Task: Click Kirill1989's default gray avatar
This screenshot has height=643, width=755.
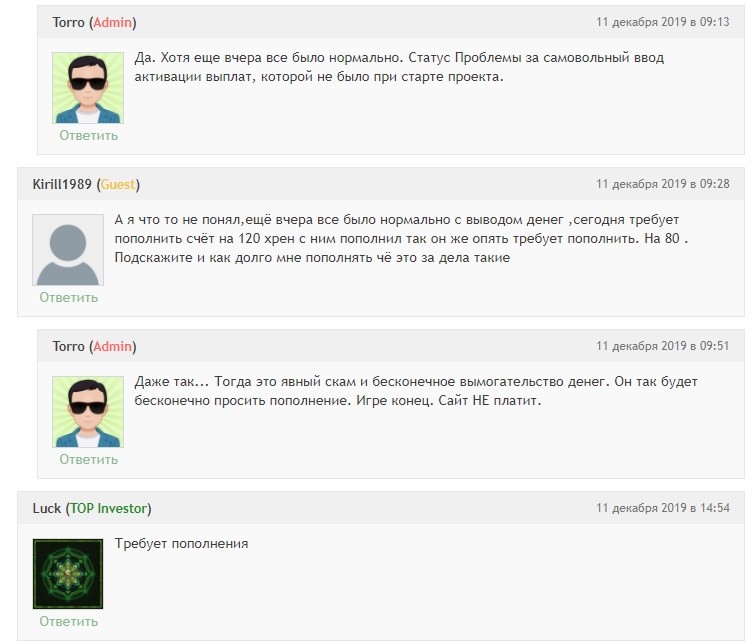Action: [x=68, y=250]
